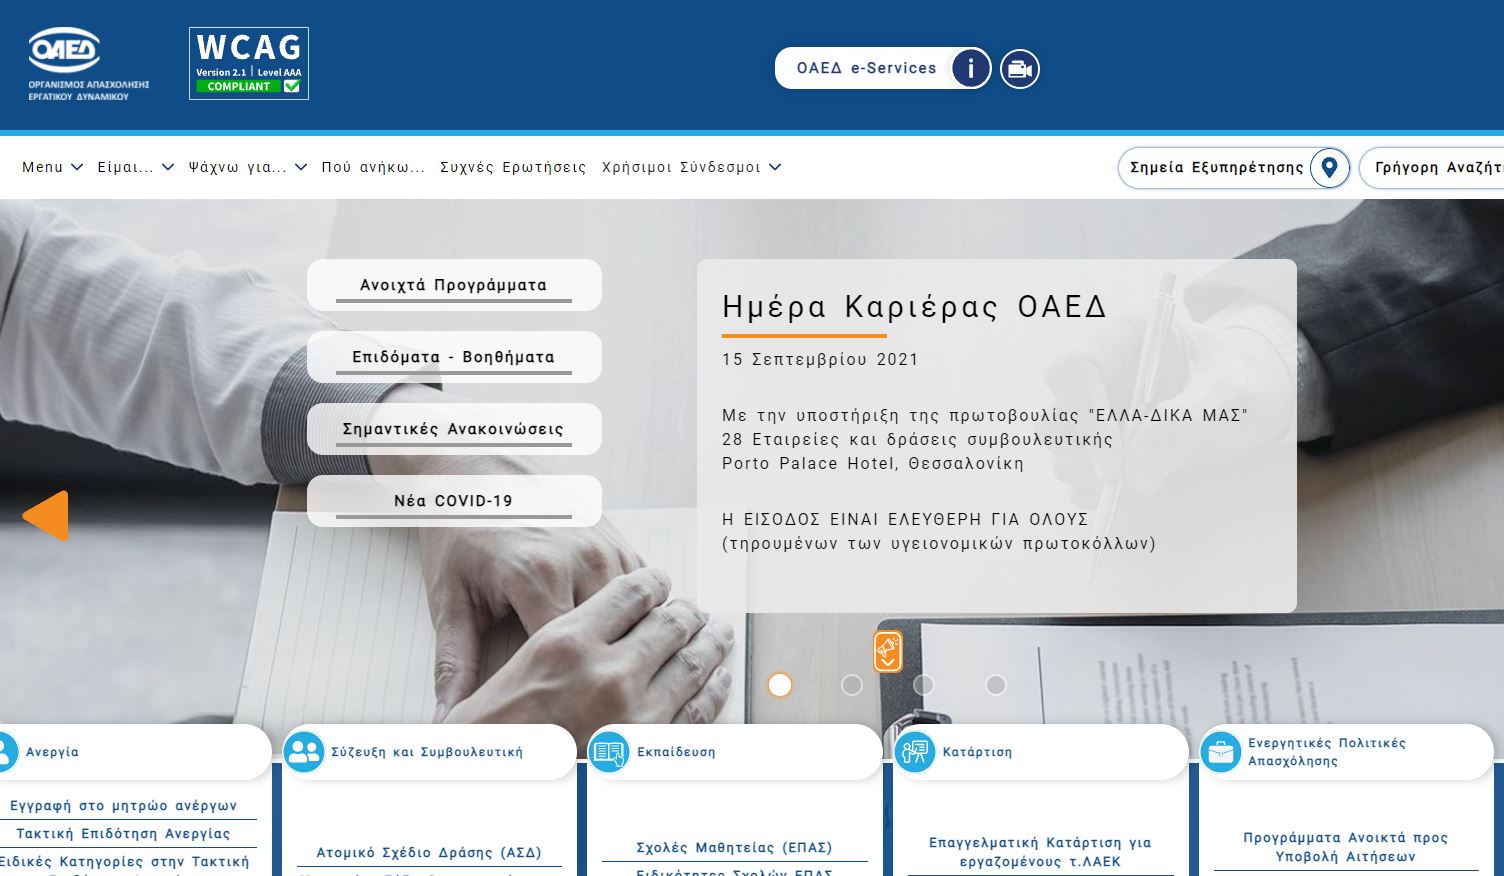
Task: Open the Τακτική Επιδότηση Ανεργίας link
Action: pyautogui.click(x=123, y=833)
